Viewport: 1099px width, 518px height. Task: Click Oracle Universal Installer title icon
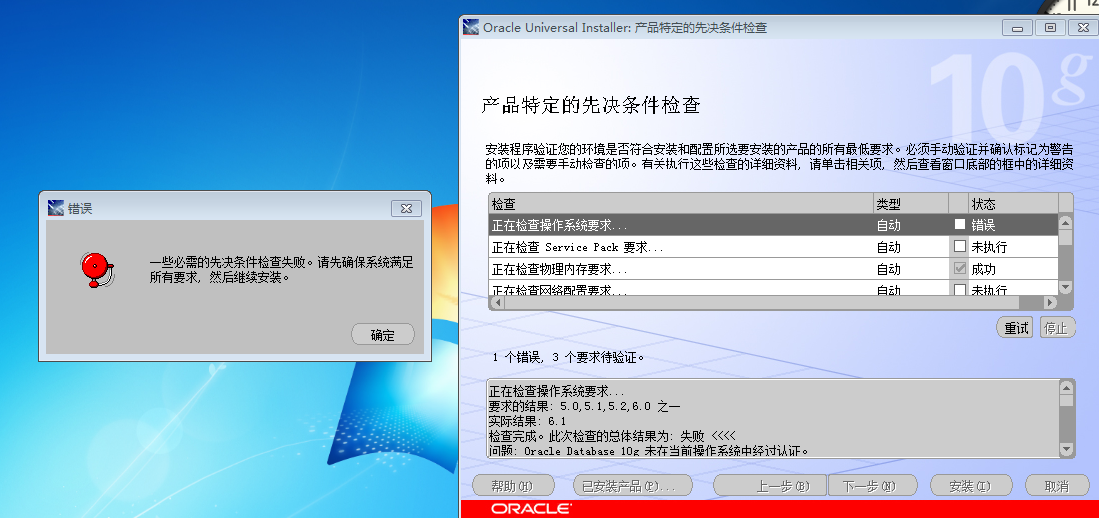[x=471, y=28]
